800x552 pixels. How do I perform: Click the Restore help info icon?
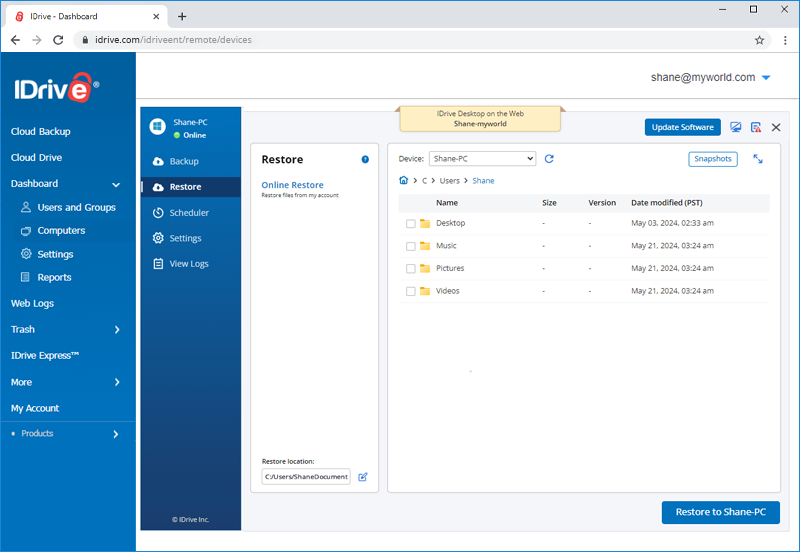[x=365, y=159]
